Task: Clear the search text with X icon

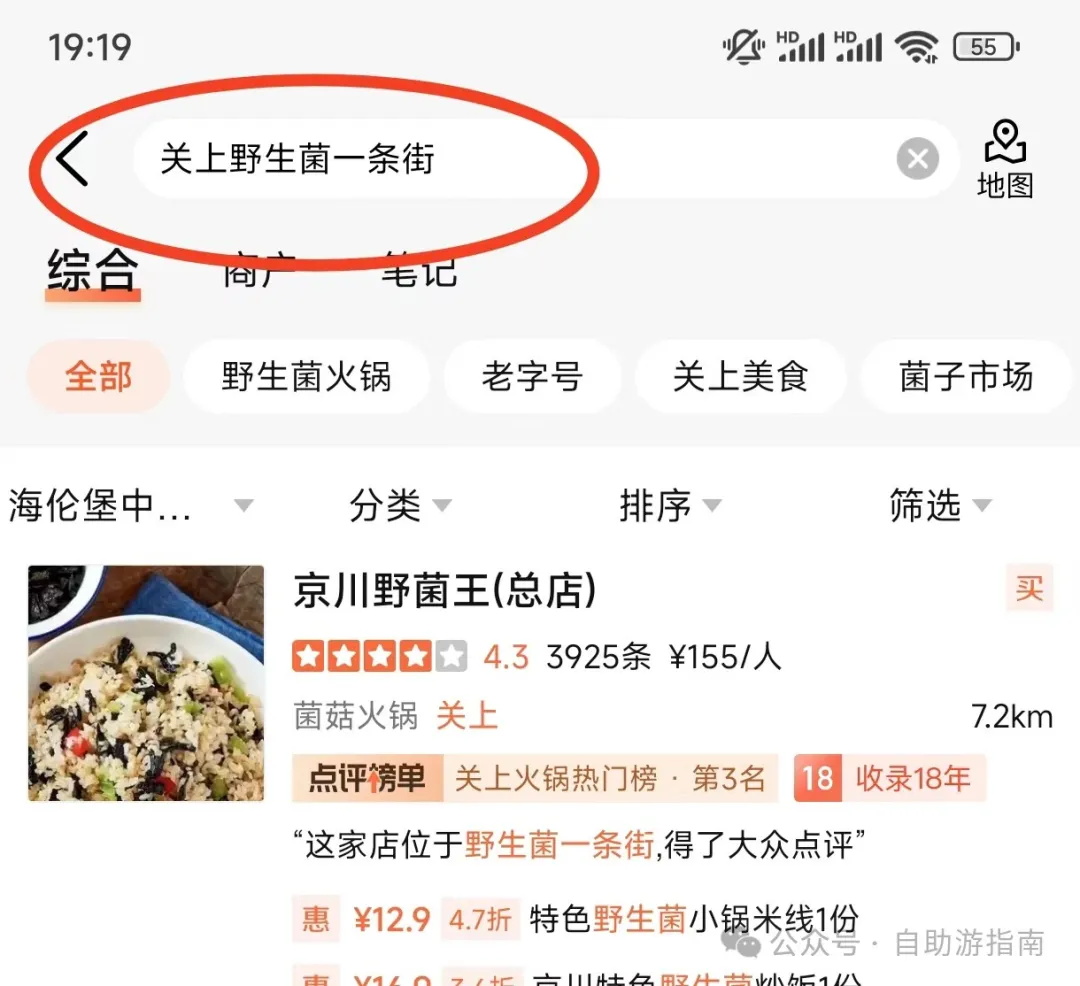Action: 917,158
